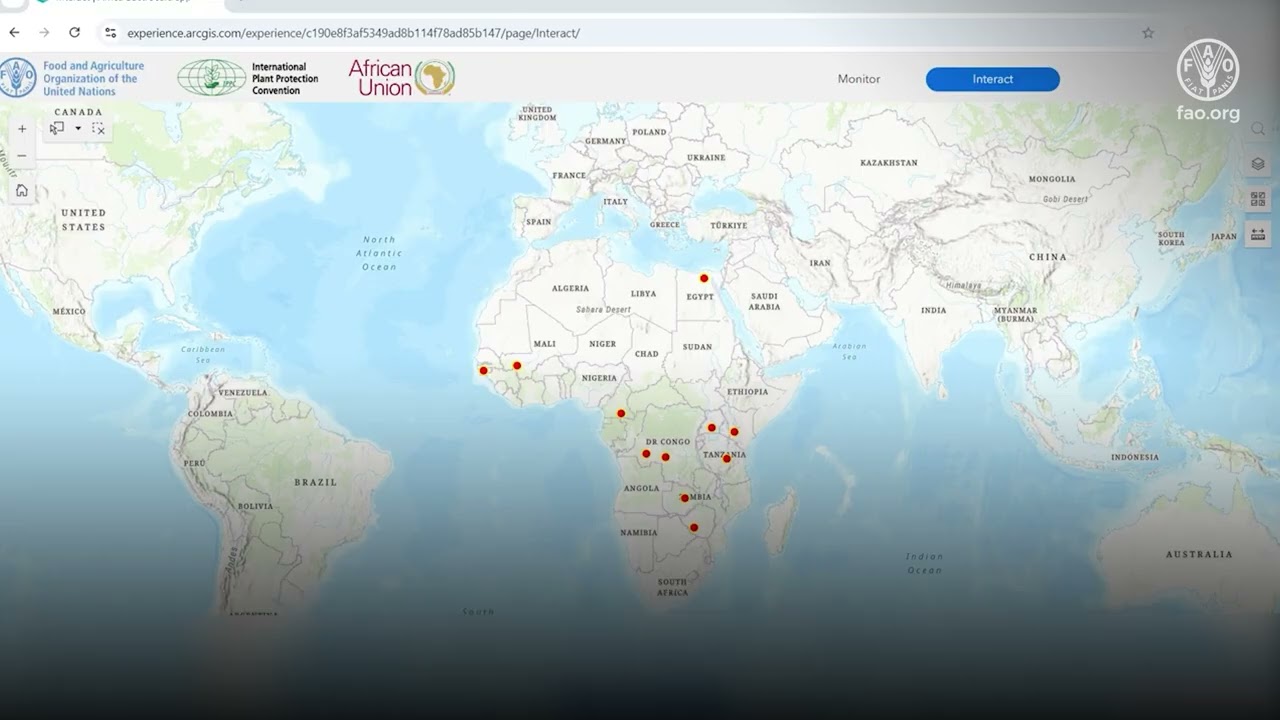1280x720 pixels.
Task: View site information beside the URL
Action: tap(110, 33)
